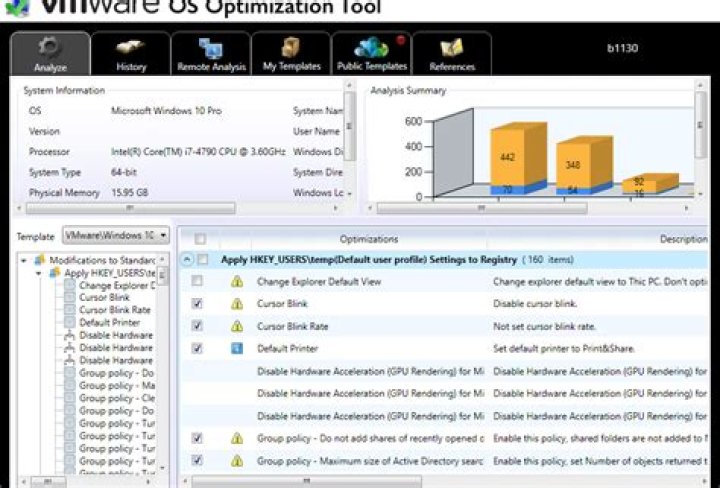Viewport: 720px width, 488px height.
Task: Click the cloud icon for Public Templates
Action: pos(371,48)
